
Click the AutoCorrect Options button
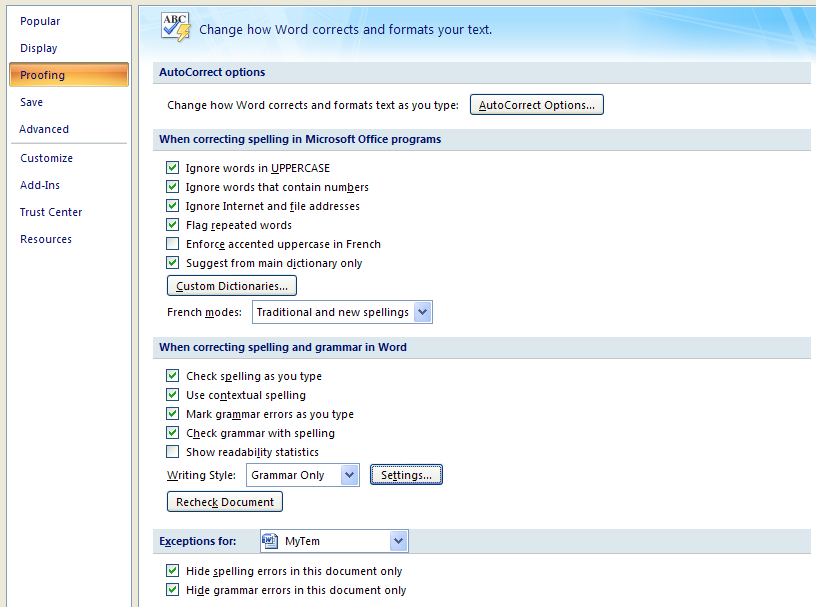[537, 105]
